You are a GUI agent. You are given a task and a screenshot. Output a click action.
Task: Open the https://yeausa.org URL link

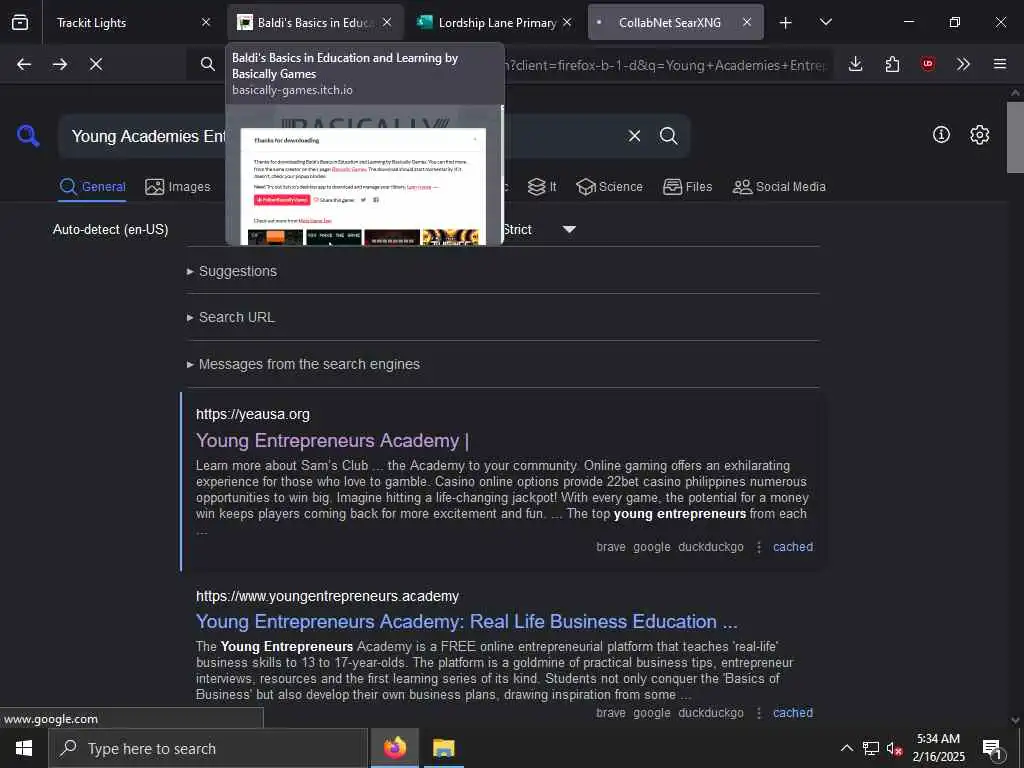[x=253, y=414]
